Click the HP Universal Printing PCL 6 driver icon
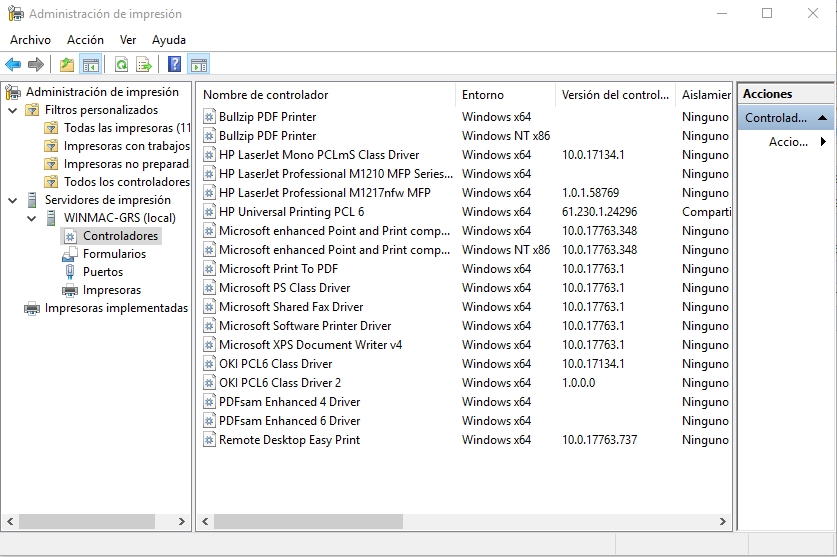The height and width of the screenshot is (557, 837). [x=209, y=212]
